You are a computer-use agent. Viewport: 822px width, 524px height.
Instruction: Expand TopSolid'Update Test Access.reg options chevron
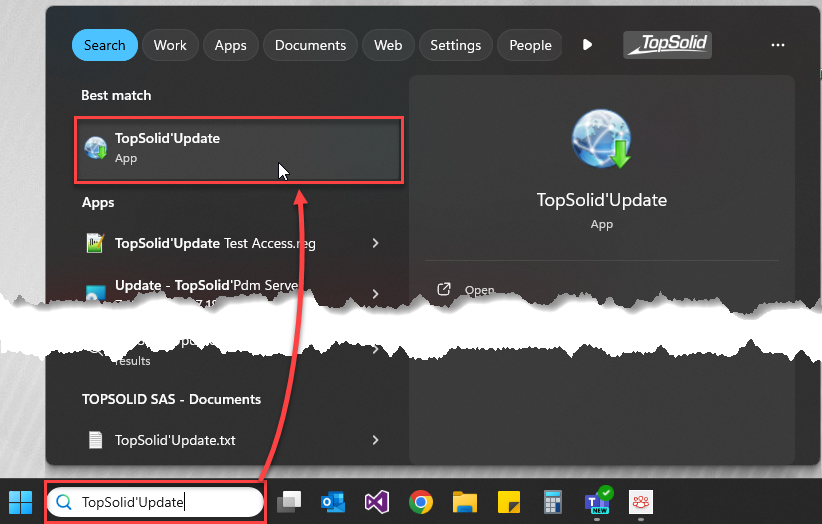(375, 243)
